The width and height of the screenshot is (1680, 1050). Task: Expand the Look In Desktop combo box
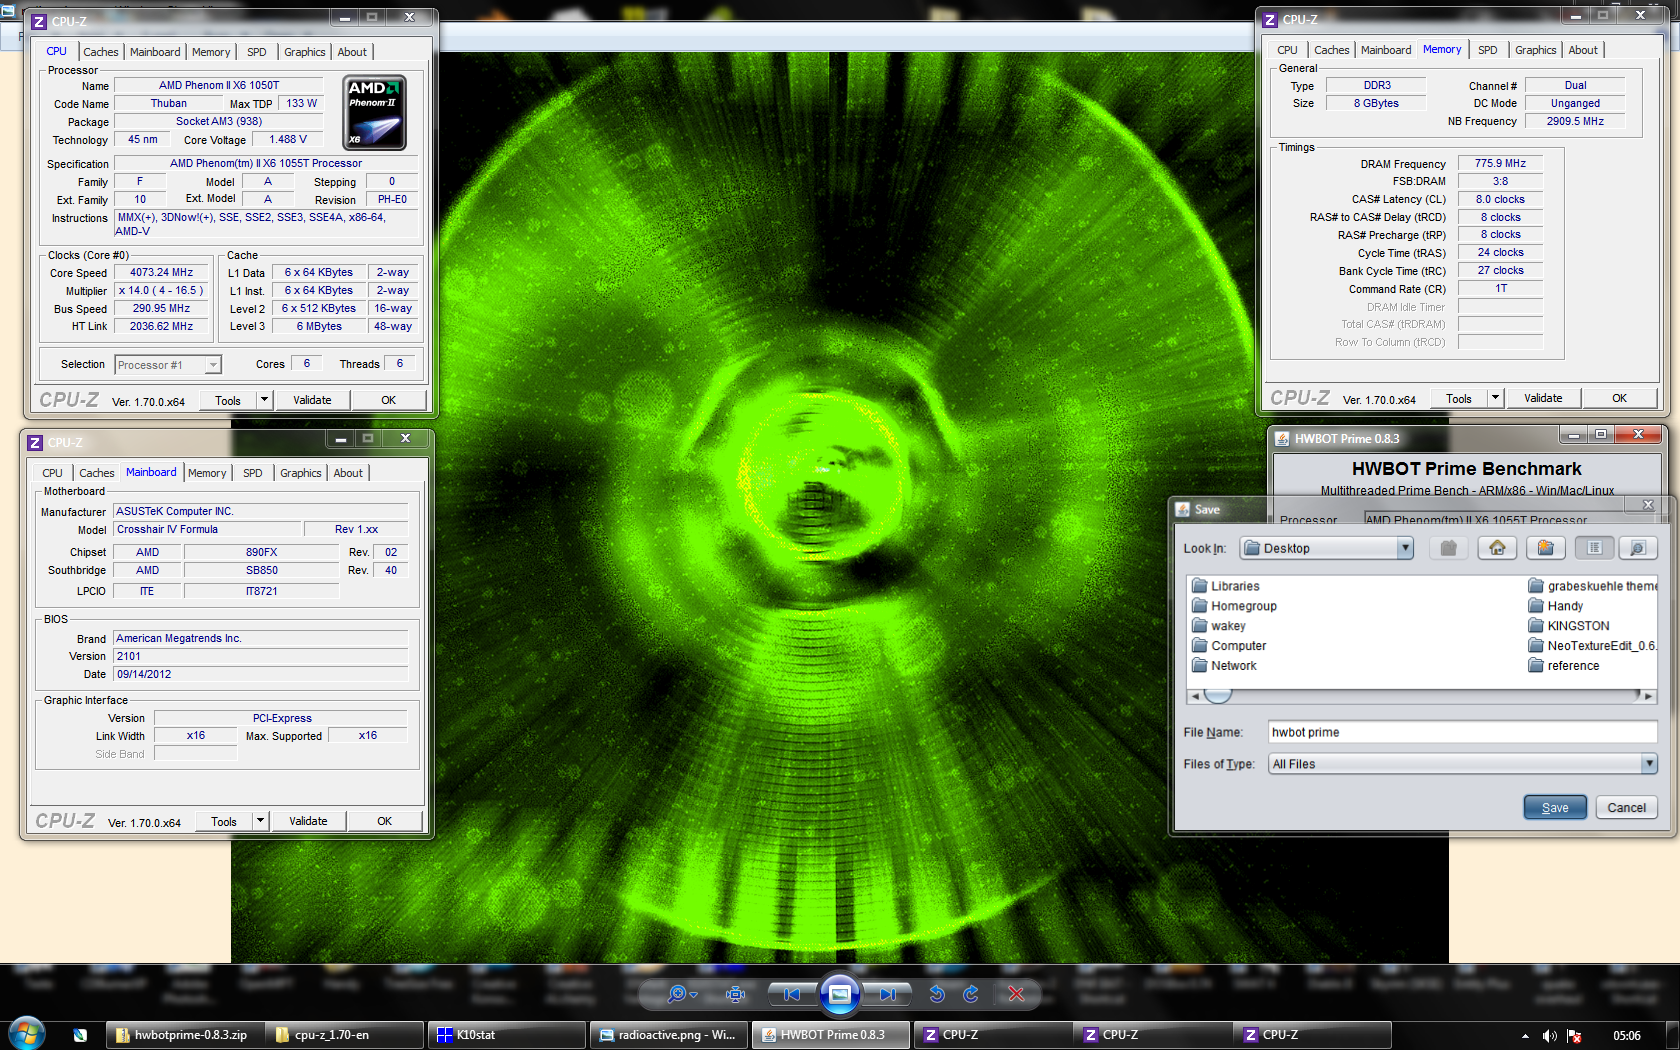point(1405,548)
